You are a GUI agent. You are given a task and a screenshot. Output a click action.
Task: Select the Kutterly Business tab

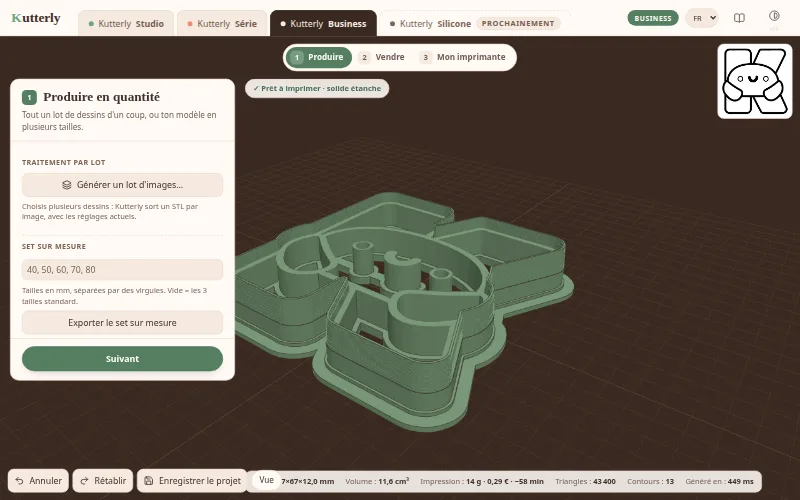point(323,23)
